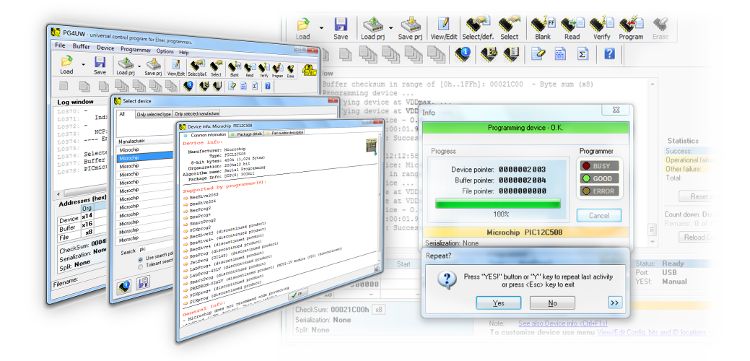Click Load icon in large background toolbar
The height and width of the screenshot is (361, 750).
(x=303, y=28)
